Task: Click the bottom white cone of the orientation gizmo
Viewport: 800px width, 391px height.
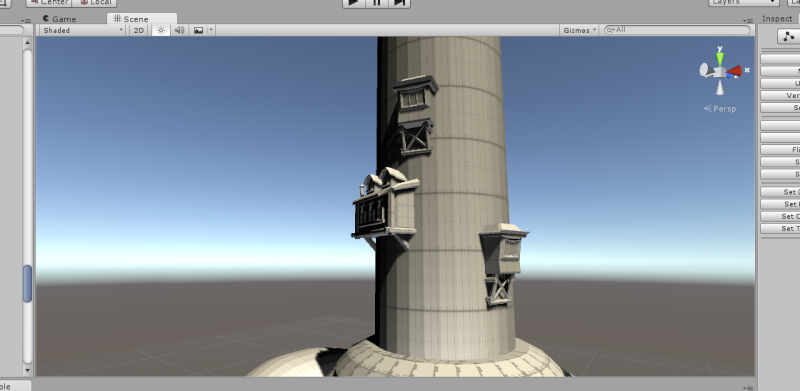Action: click(719, 88)
